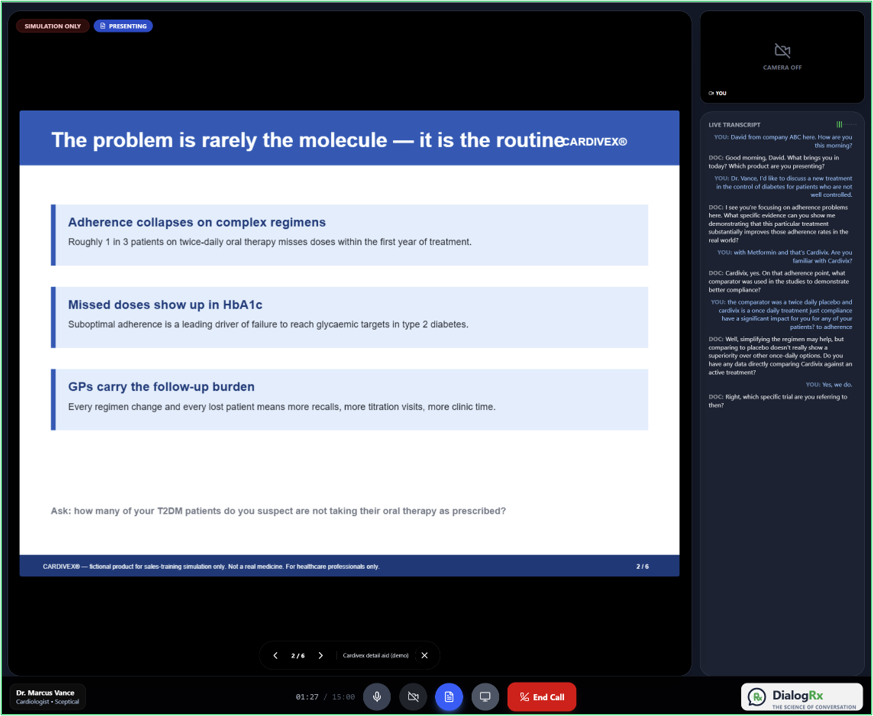Image resolution: width=873 pixels, height=716 pixels.
Task: Click the CARDIVEX® brand label on slide
Action: (x=595, y=142)
